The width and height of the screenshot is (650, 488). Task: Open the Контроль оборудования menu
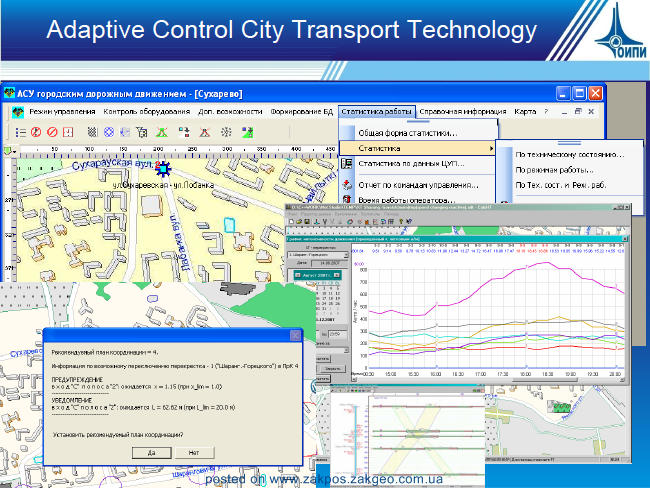click(x=146, y=112)
